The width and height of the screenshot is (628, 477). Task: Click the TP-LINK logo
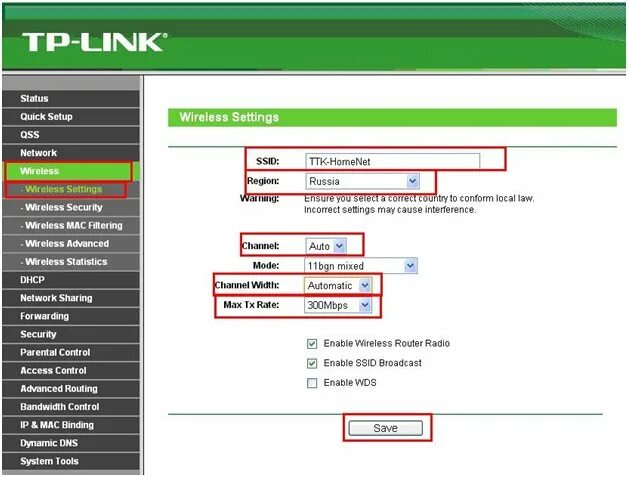point(95,42)
